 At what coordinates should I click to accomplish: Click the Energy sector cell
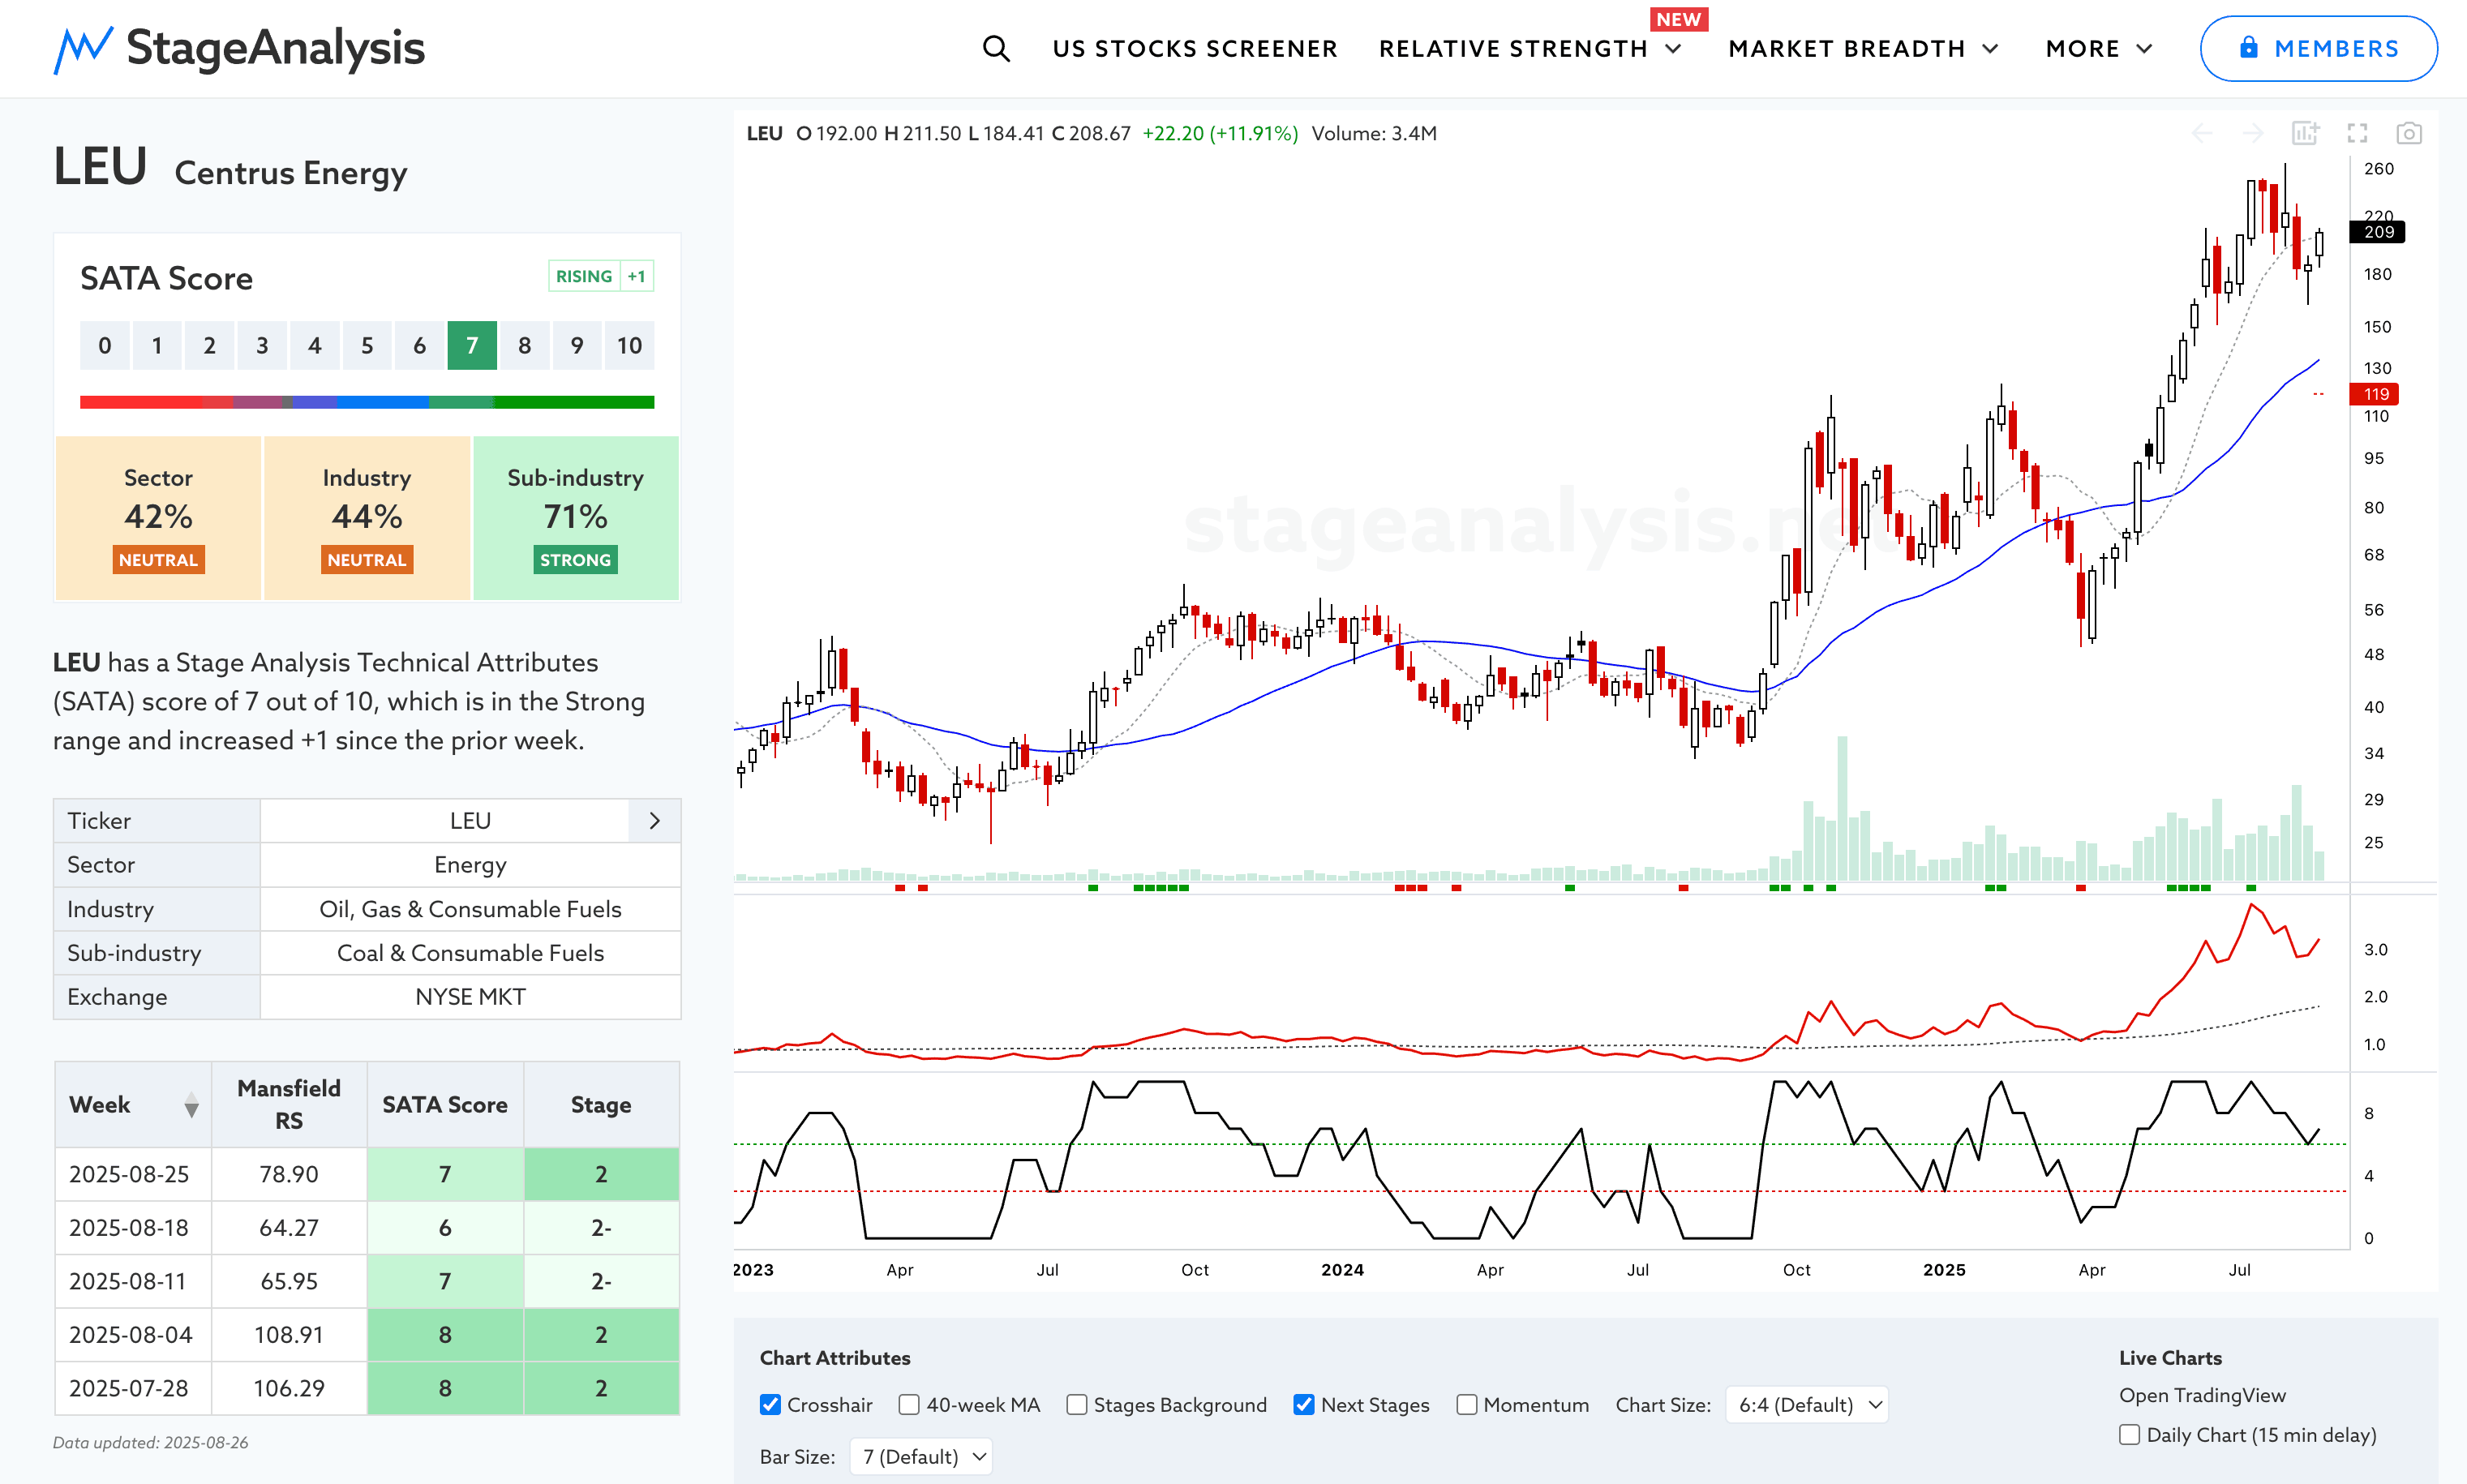coord(470,865)
